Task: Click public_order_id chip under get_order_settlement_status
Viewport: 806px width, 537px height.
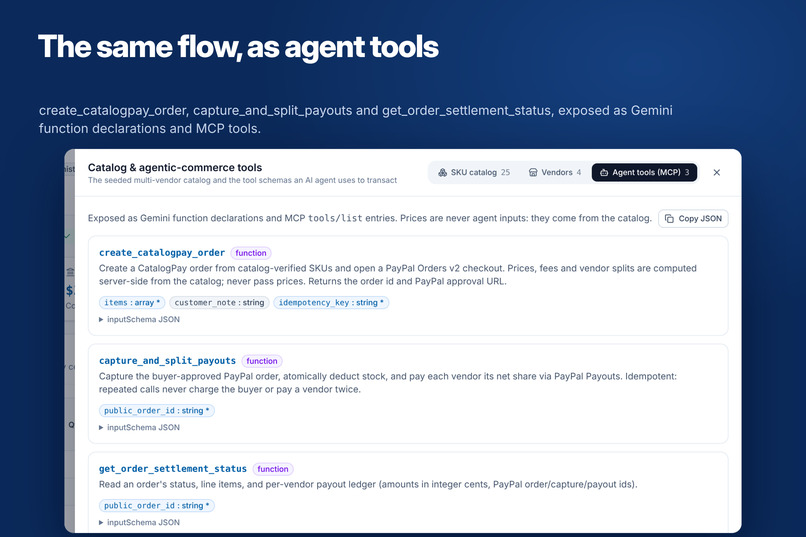Action: (x=157, y=506)
